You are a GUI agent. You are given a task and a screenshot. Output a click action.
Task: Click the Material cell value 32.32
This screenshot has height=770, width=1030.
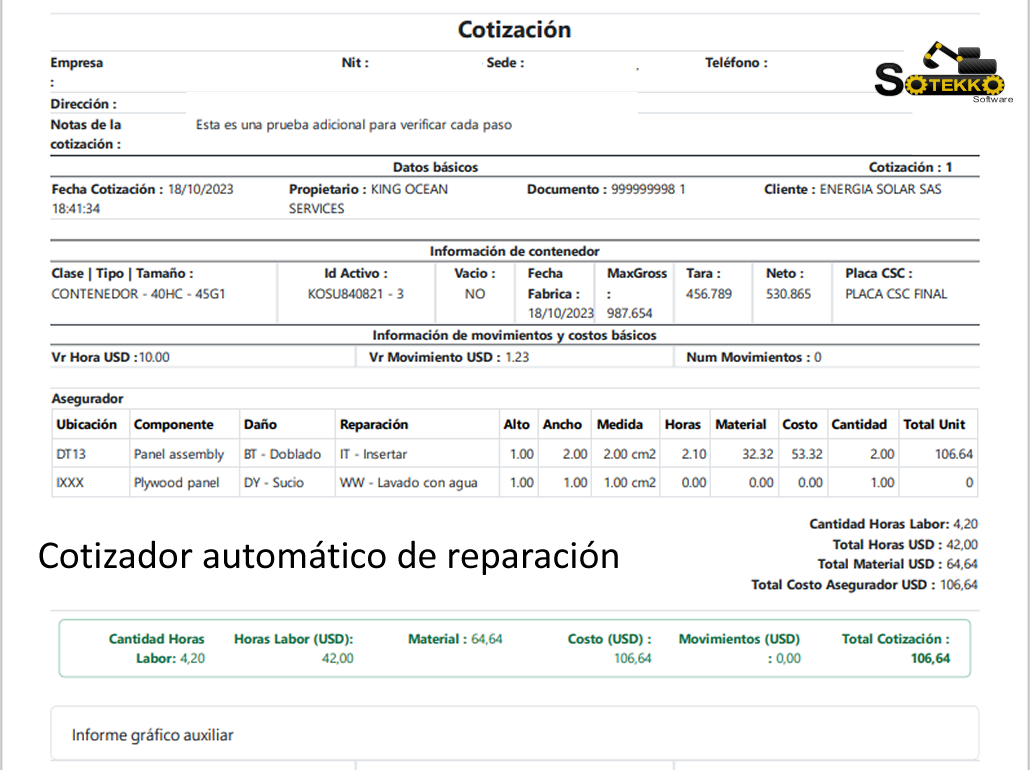(757, 454)
